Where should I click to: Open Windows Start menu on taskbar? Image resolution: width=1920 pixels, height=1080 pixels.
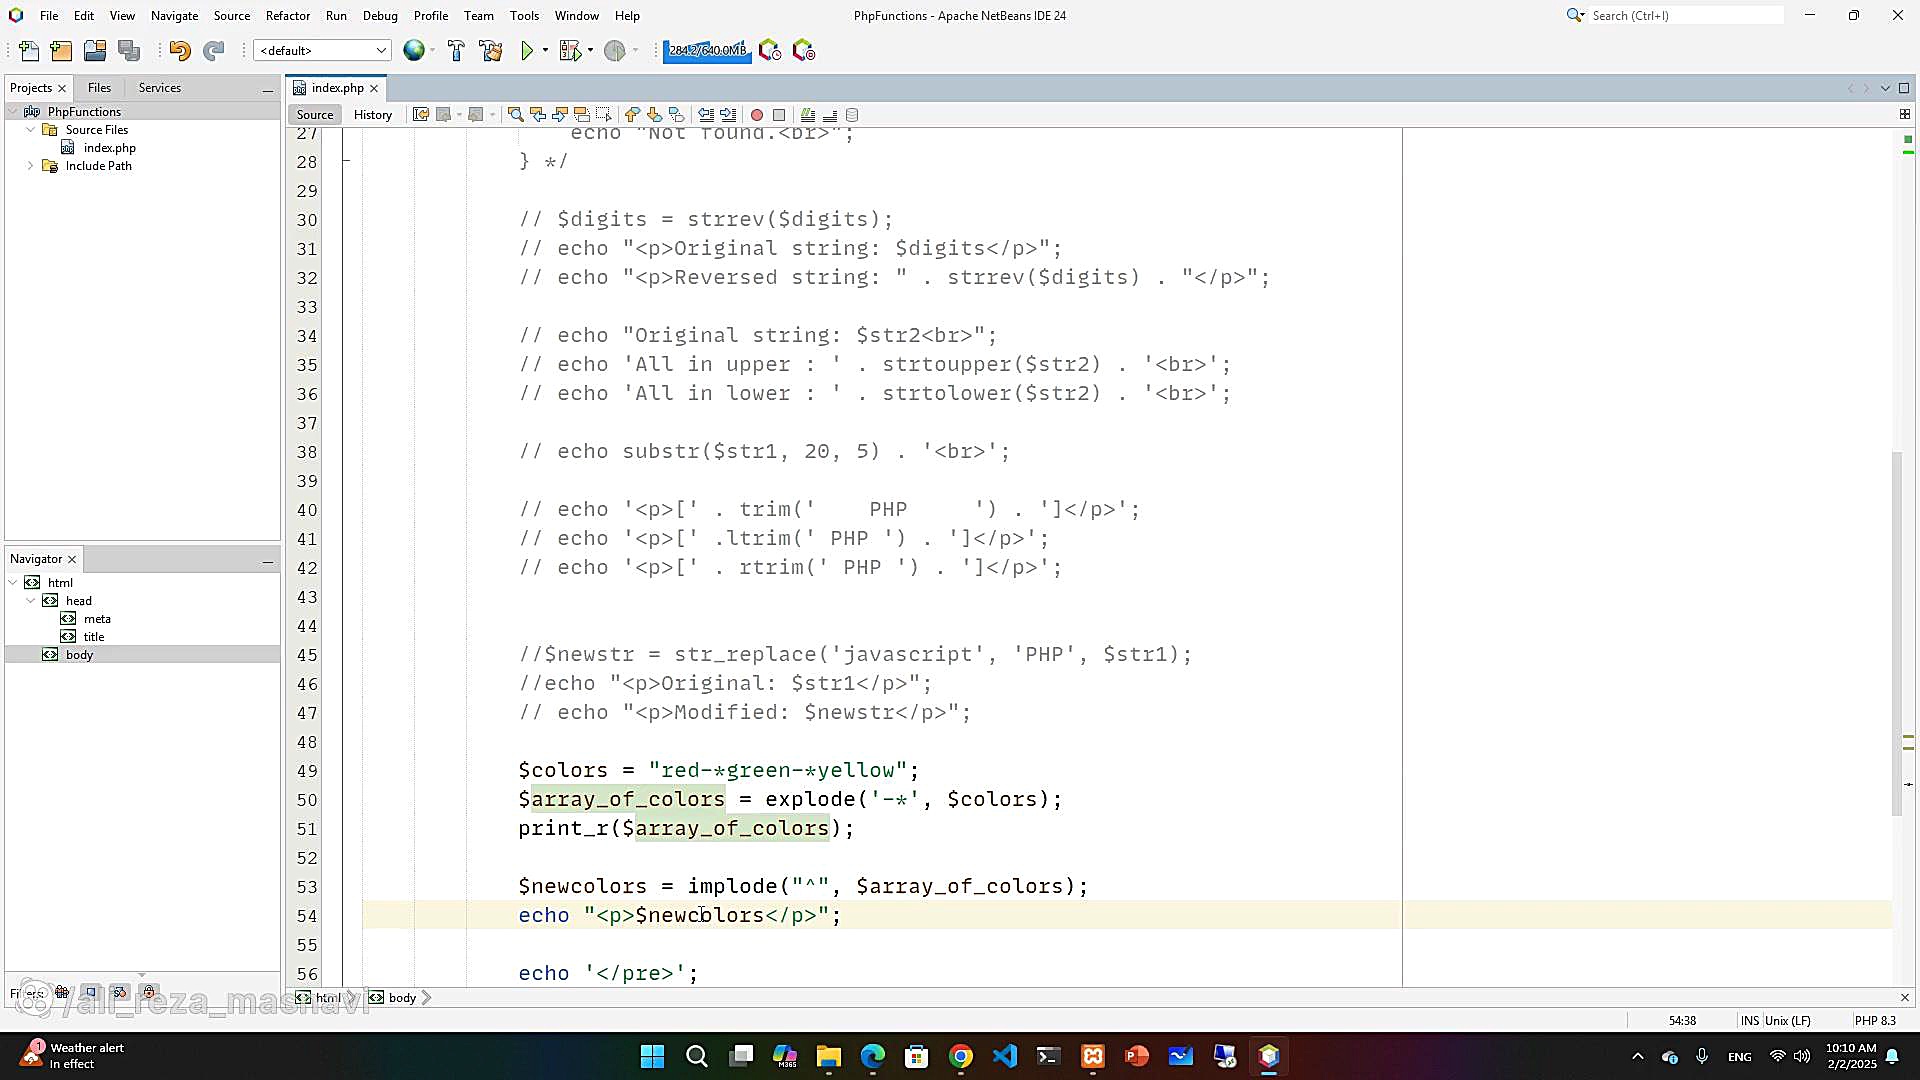[652, 1056]
